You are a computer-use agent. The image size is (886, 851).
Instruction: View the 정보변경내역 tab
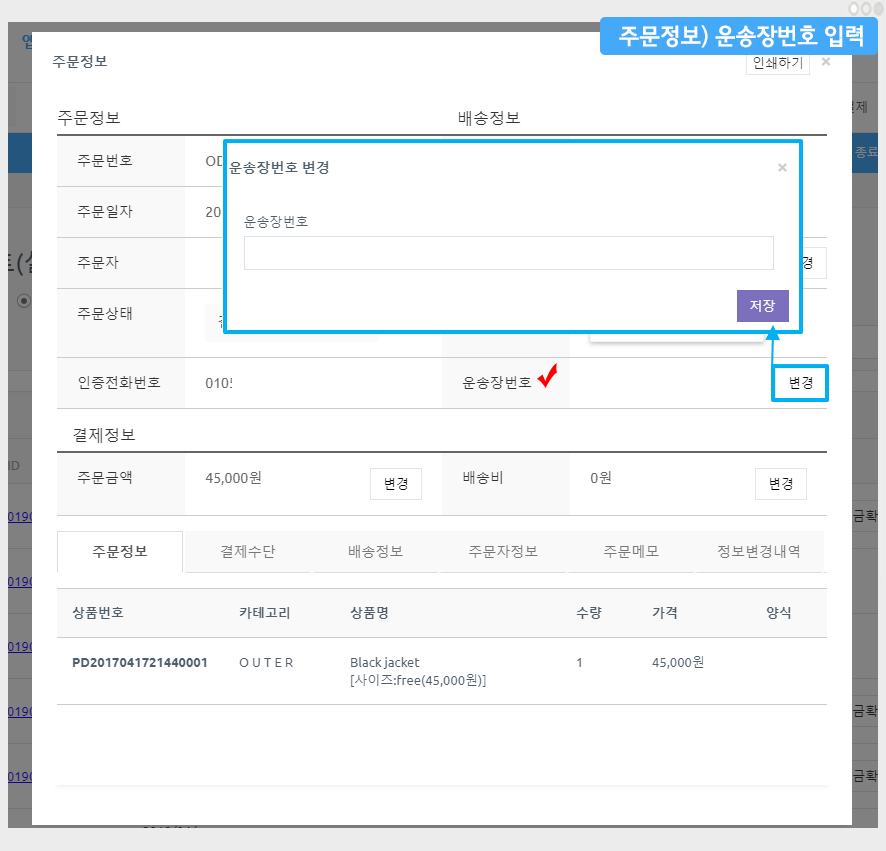coord(758,551)
